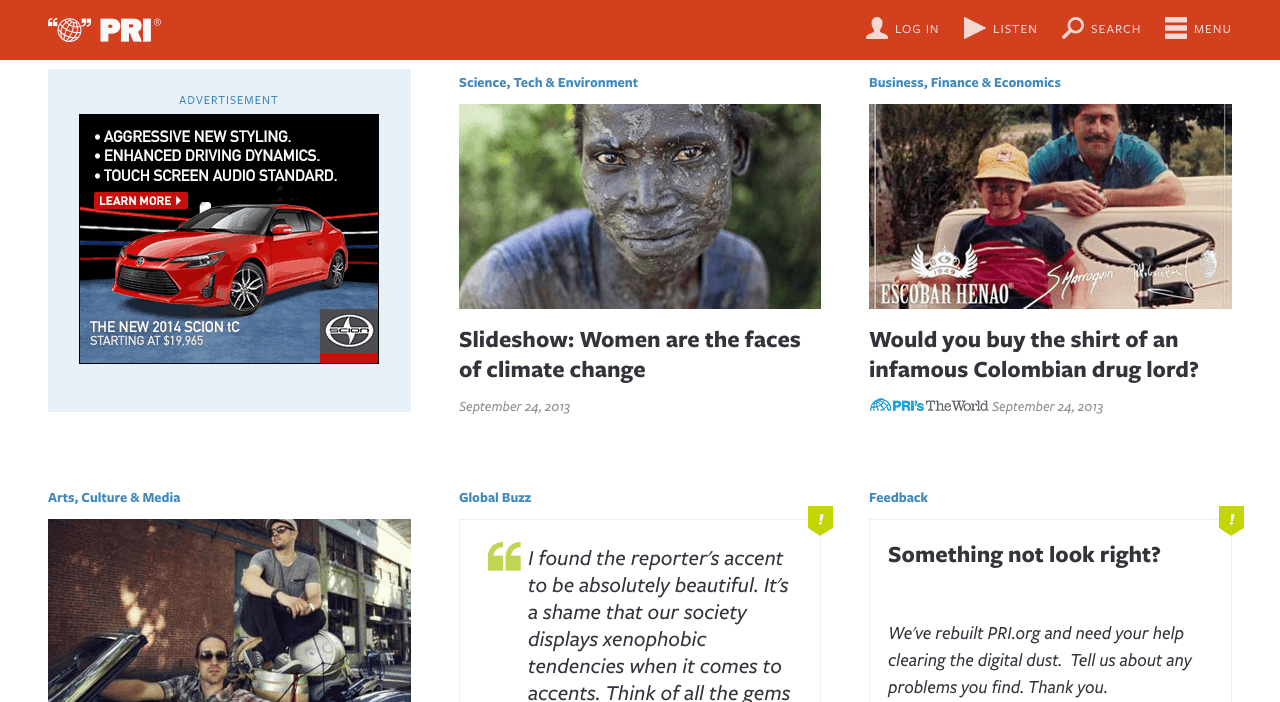Open Colombian drug lord shirt headline

tap(1033, 354)
